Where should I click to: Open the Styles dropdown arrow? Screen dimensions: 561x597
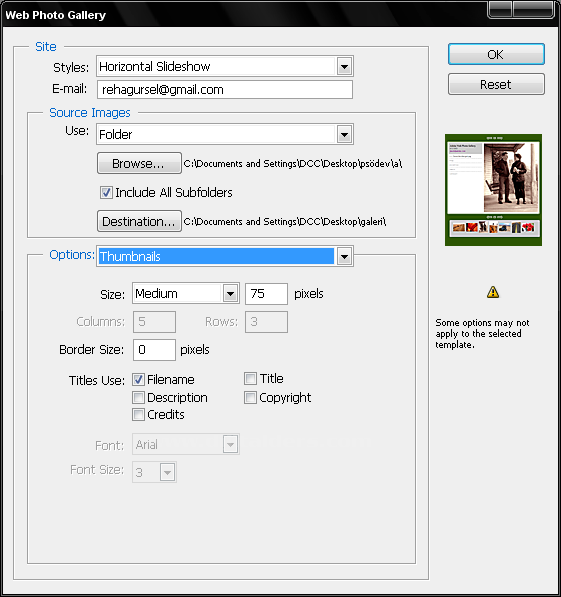[344, 67]
